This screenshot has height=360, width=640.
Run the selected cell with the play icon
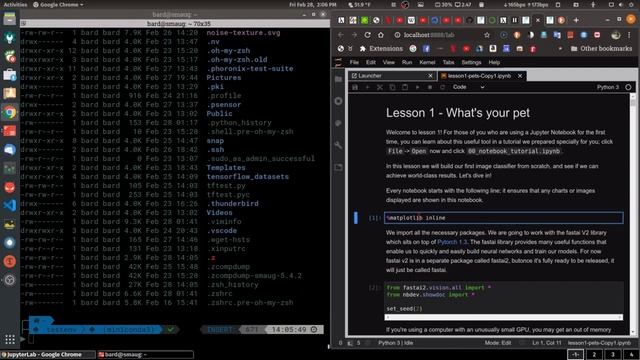(x=417, y=87)
